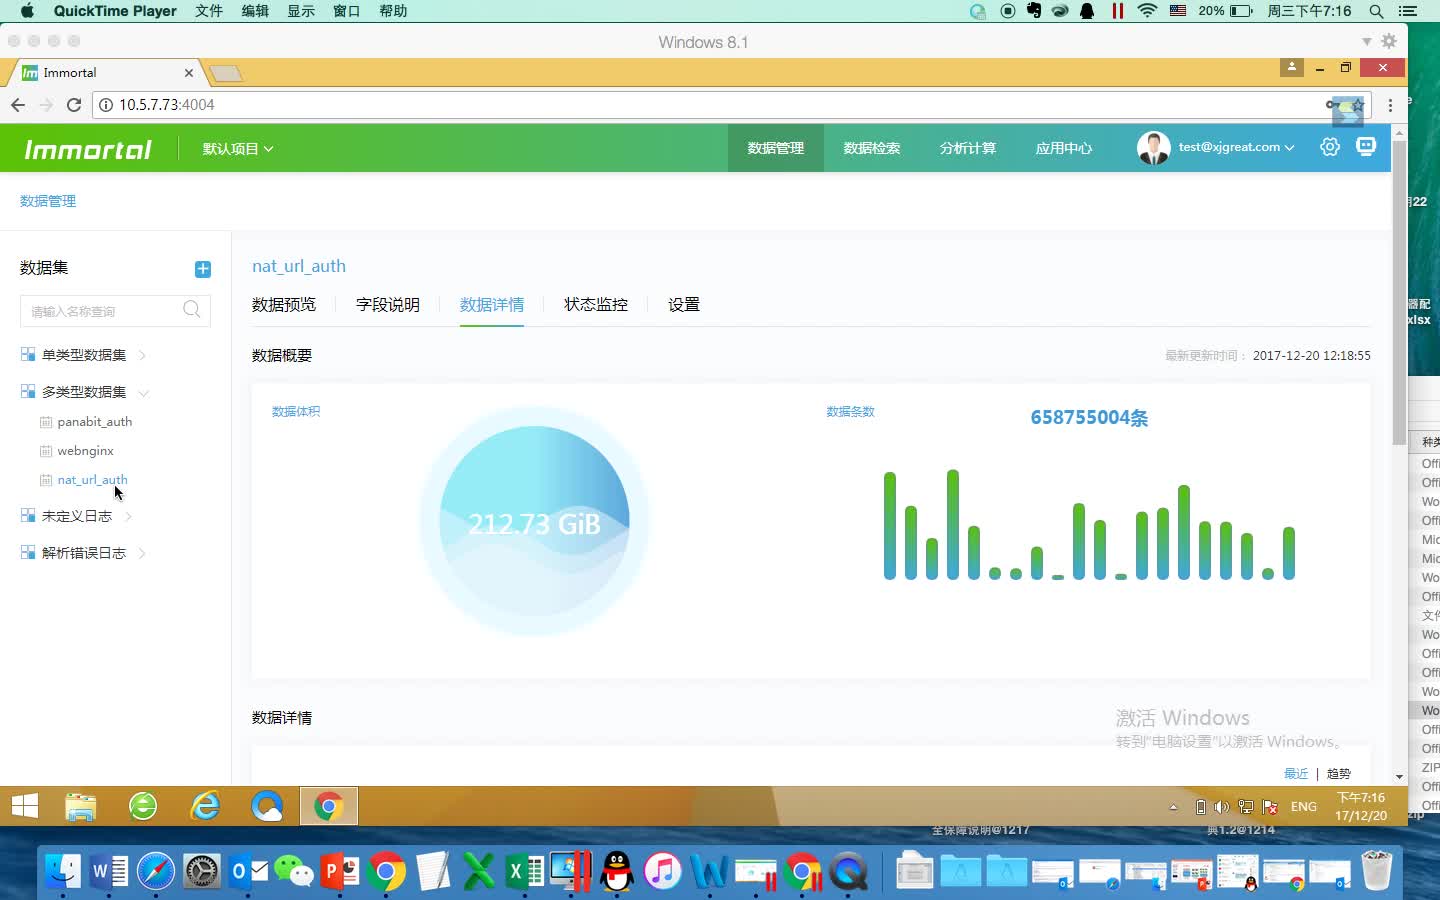Click Spotlight search in macOS menu bar
The image size is (1440, 900).
tap(1377, 11)
